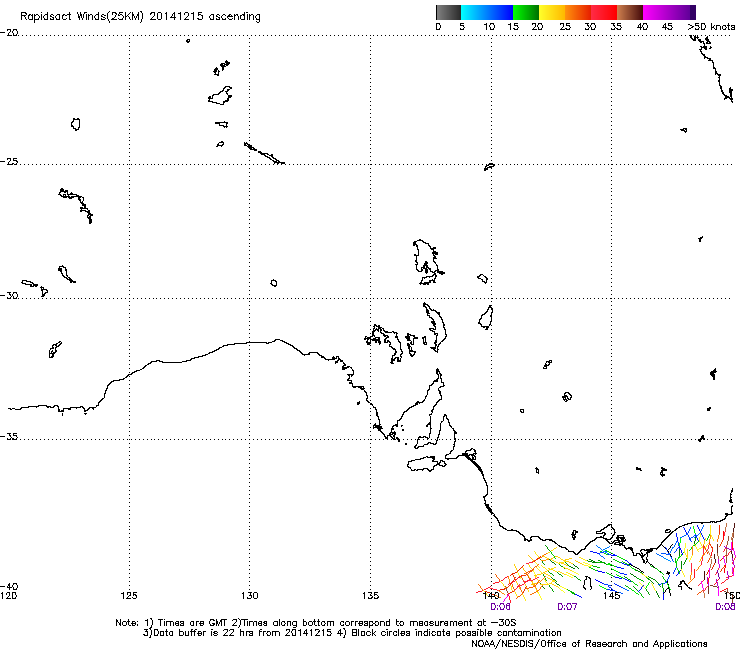Click the cyan-to-blue 5–15 knots color segment
740x650 pixels.
(x=487, y=12)
